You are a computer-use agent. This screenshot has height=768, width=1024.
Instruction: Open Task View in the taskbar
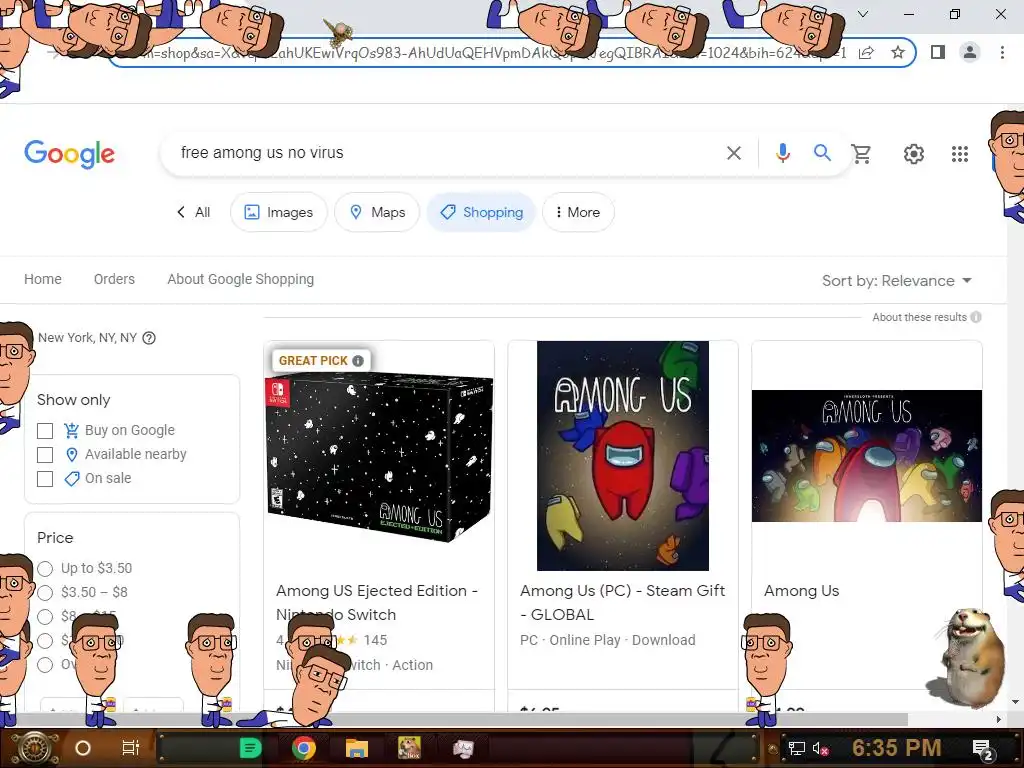(x=131, y=748)
